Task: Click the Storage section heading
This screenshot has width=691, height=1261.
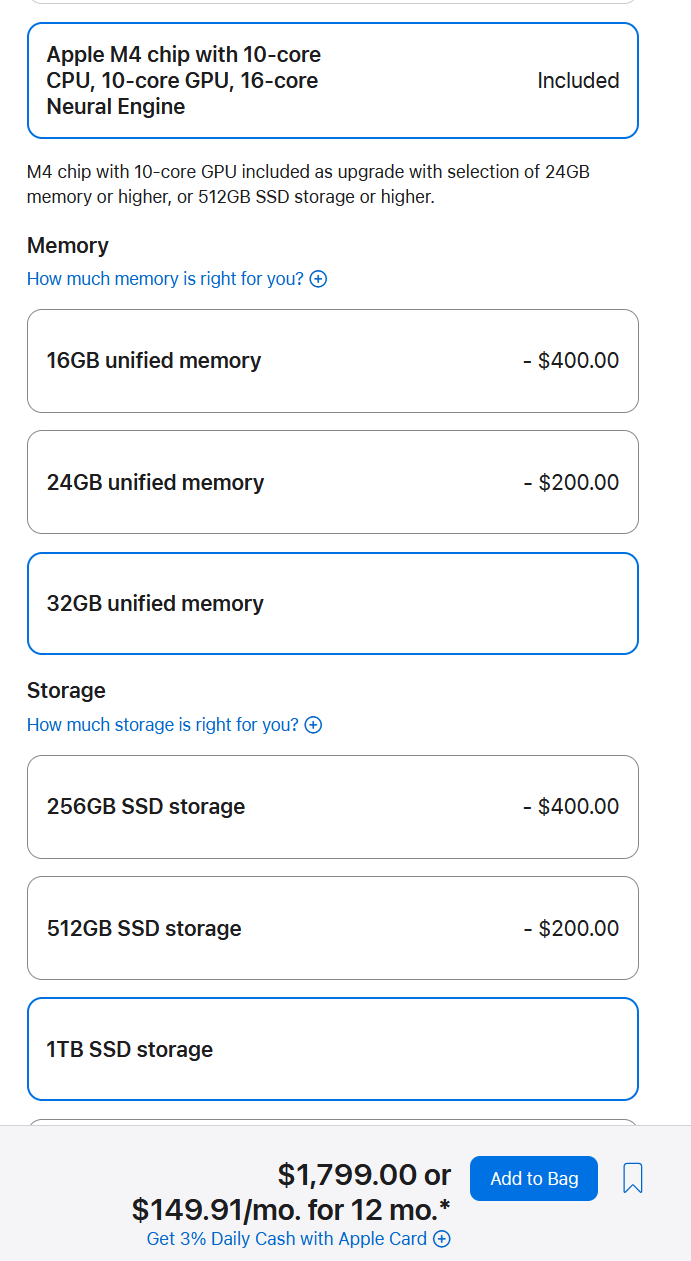Action: (x=66, y=691)
